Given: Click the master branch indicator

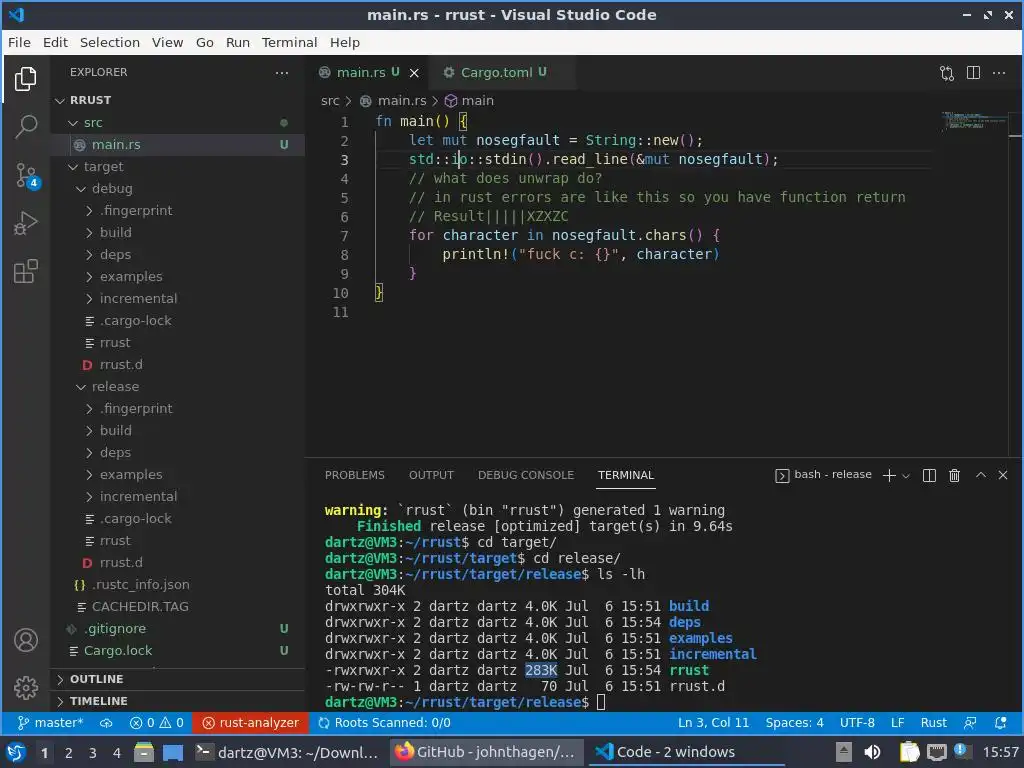Looking at the screenshot, I should pos(51,723).
